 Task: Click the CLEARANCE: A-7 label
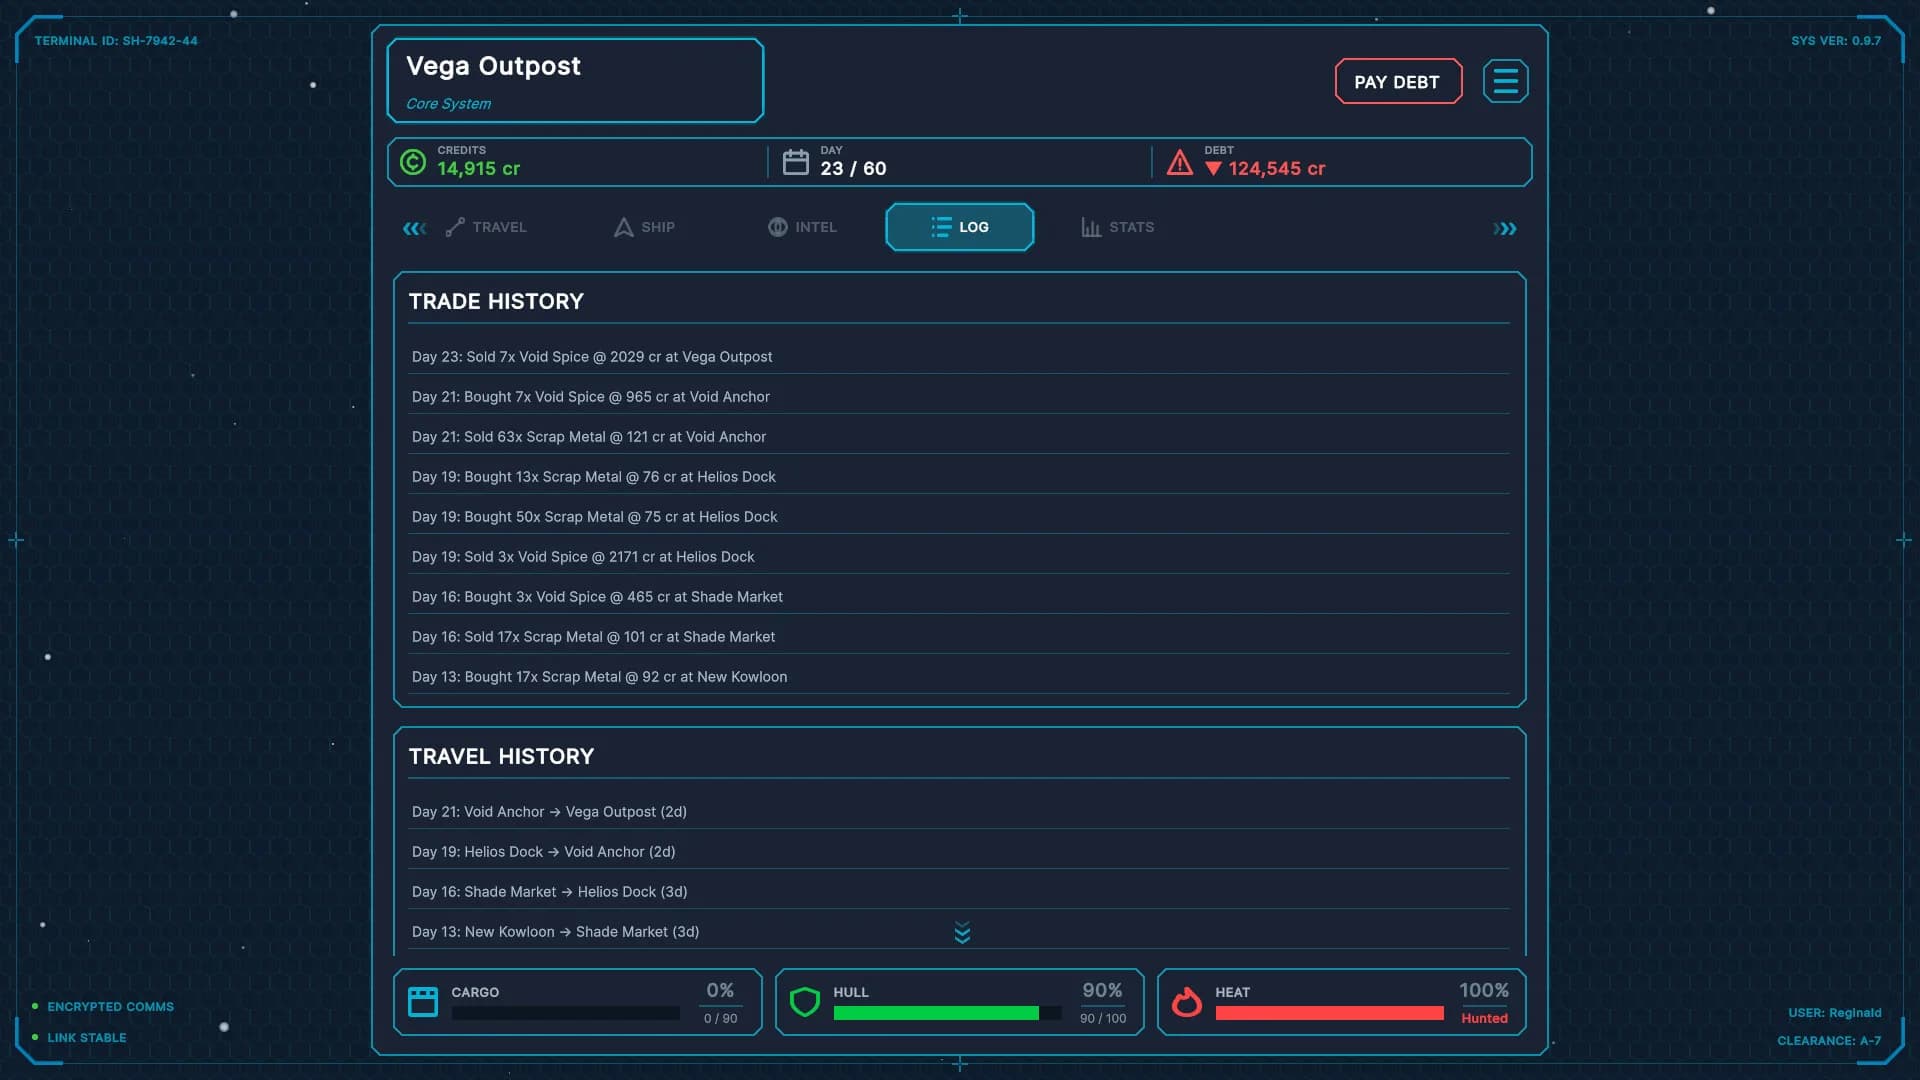click(1829, 1041)
